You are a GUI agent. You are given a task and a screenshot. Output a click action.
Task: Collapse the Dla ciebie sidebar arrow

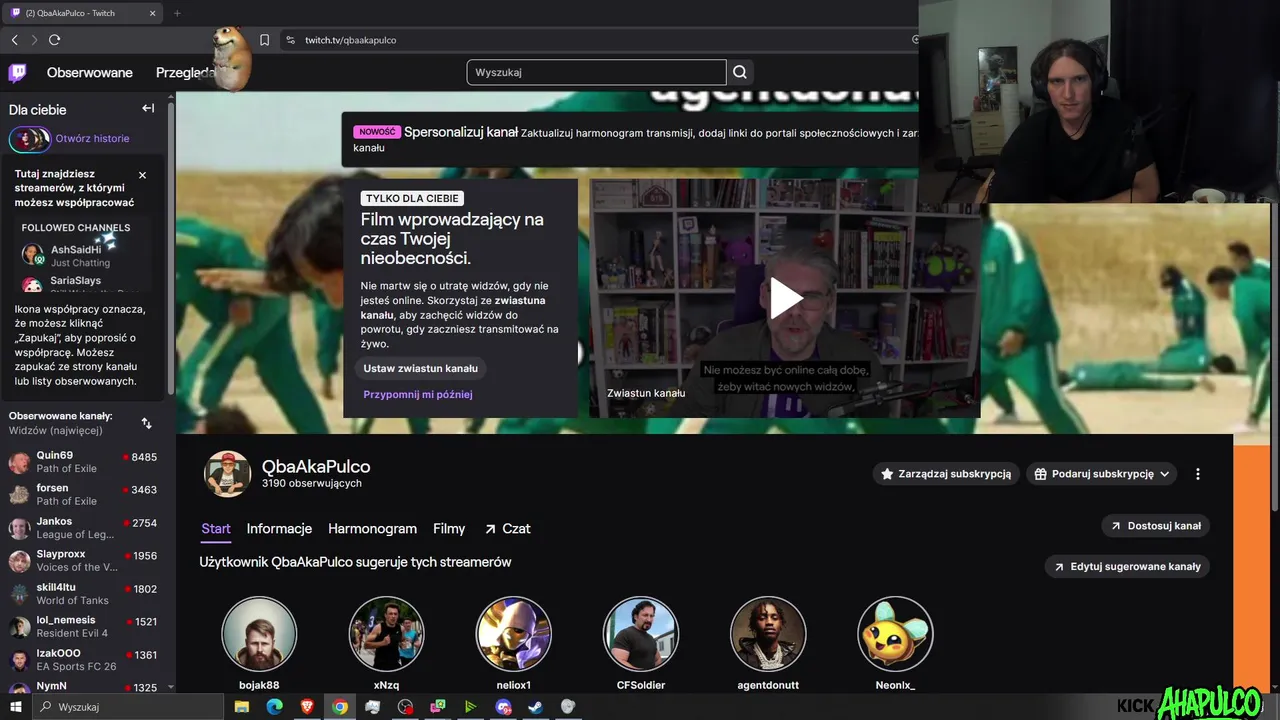(x=148, y=108)
